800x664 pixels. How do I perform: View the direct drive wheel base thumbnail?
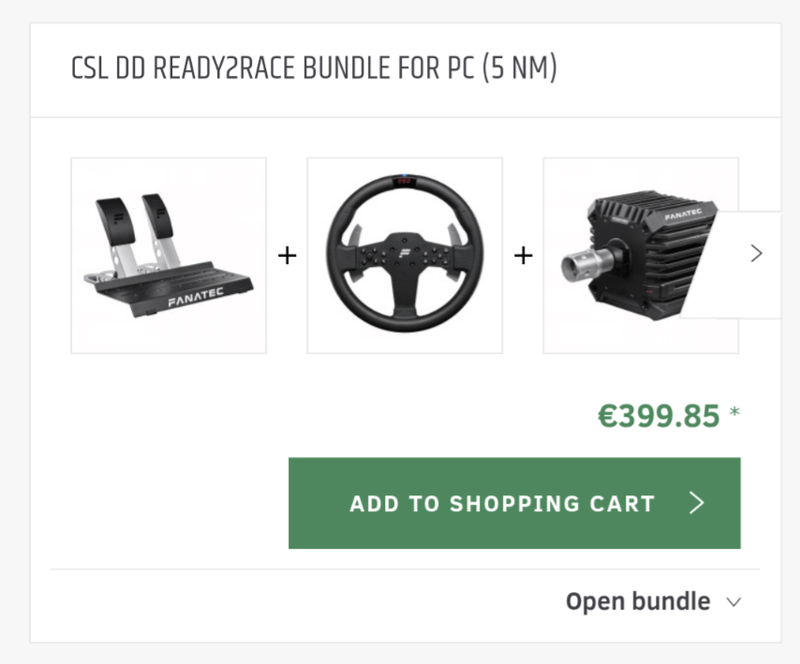pos(640,255)
